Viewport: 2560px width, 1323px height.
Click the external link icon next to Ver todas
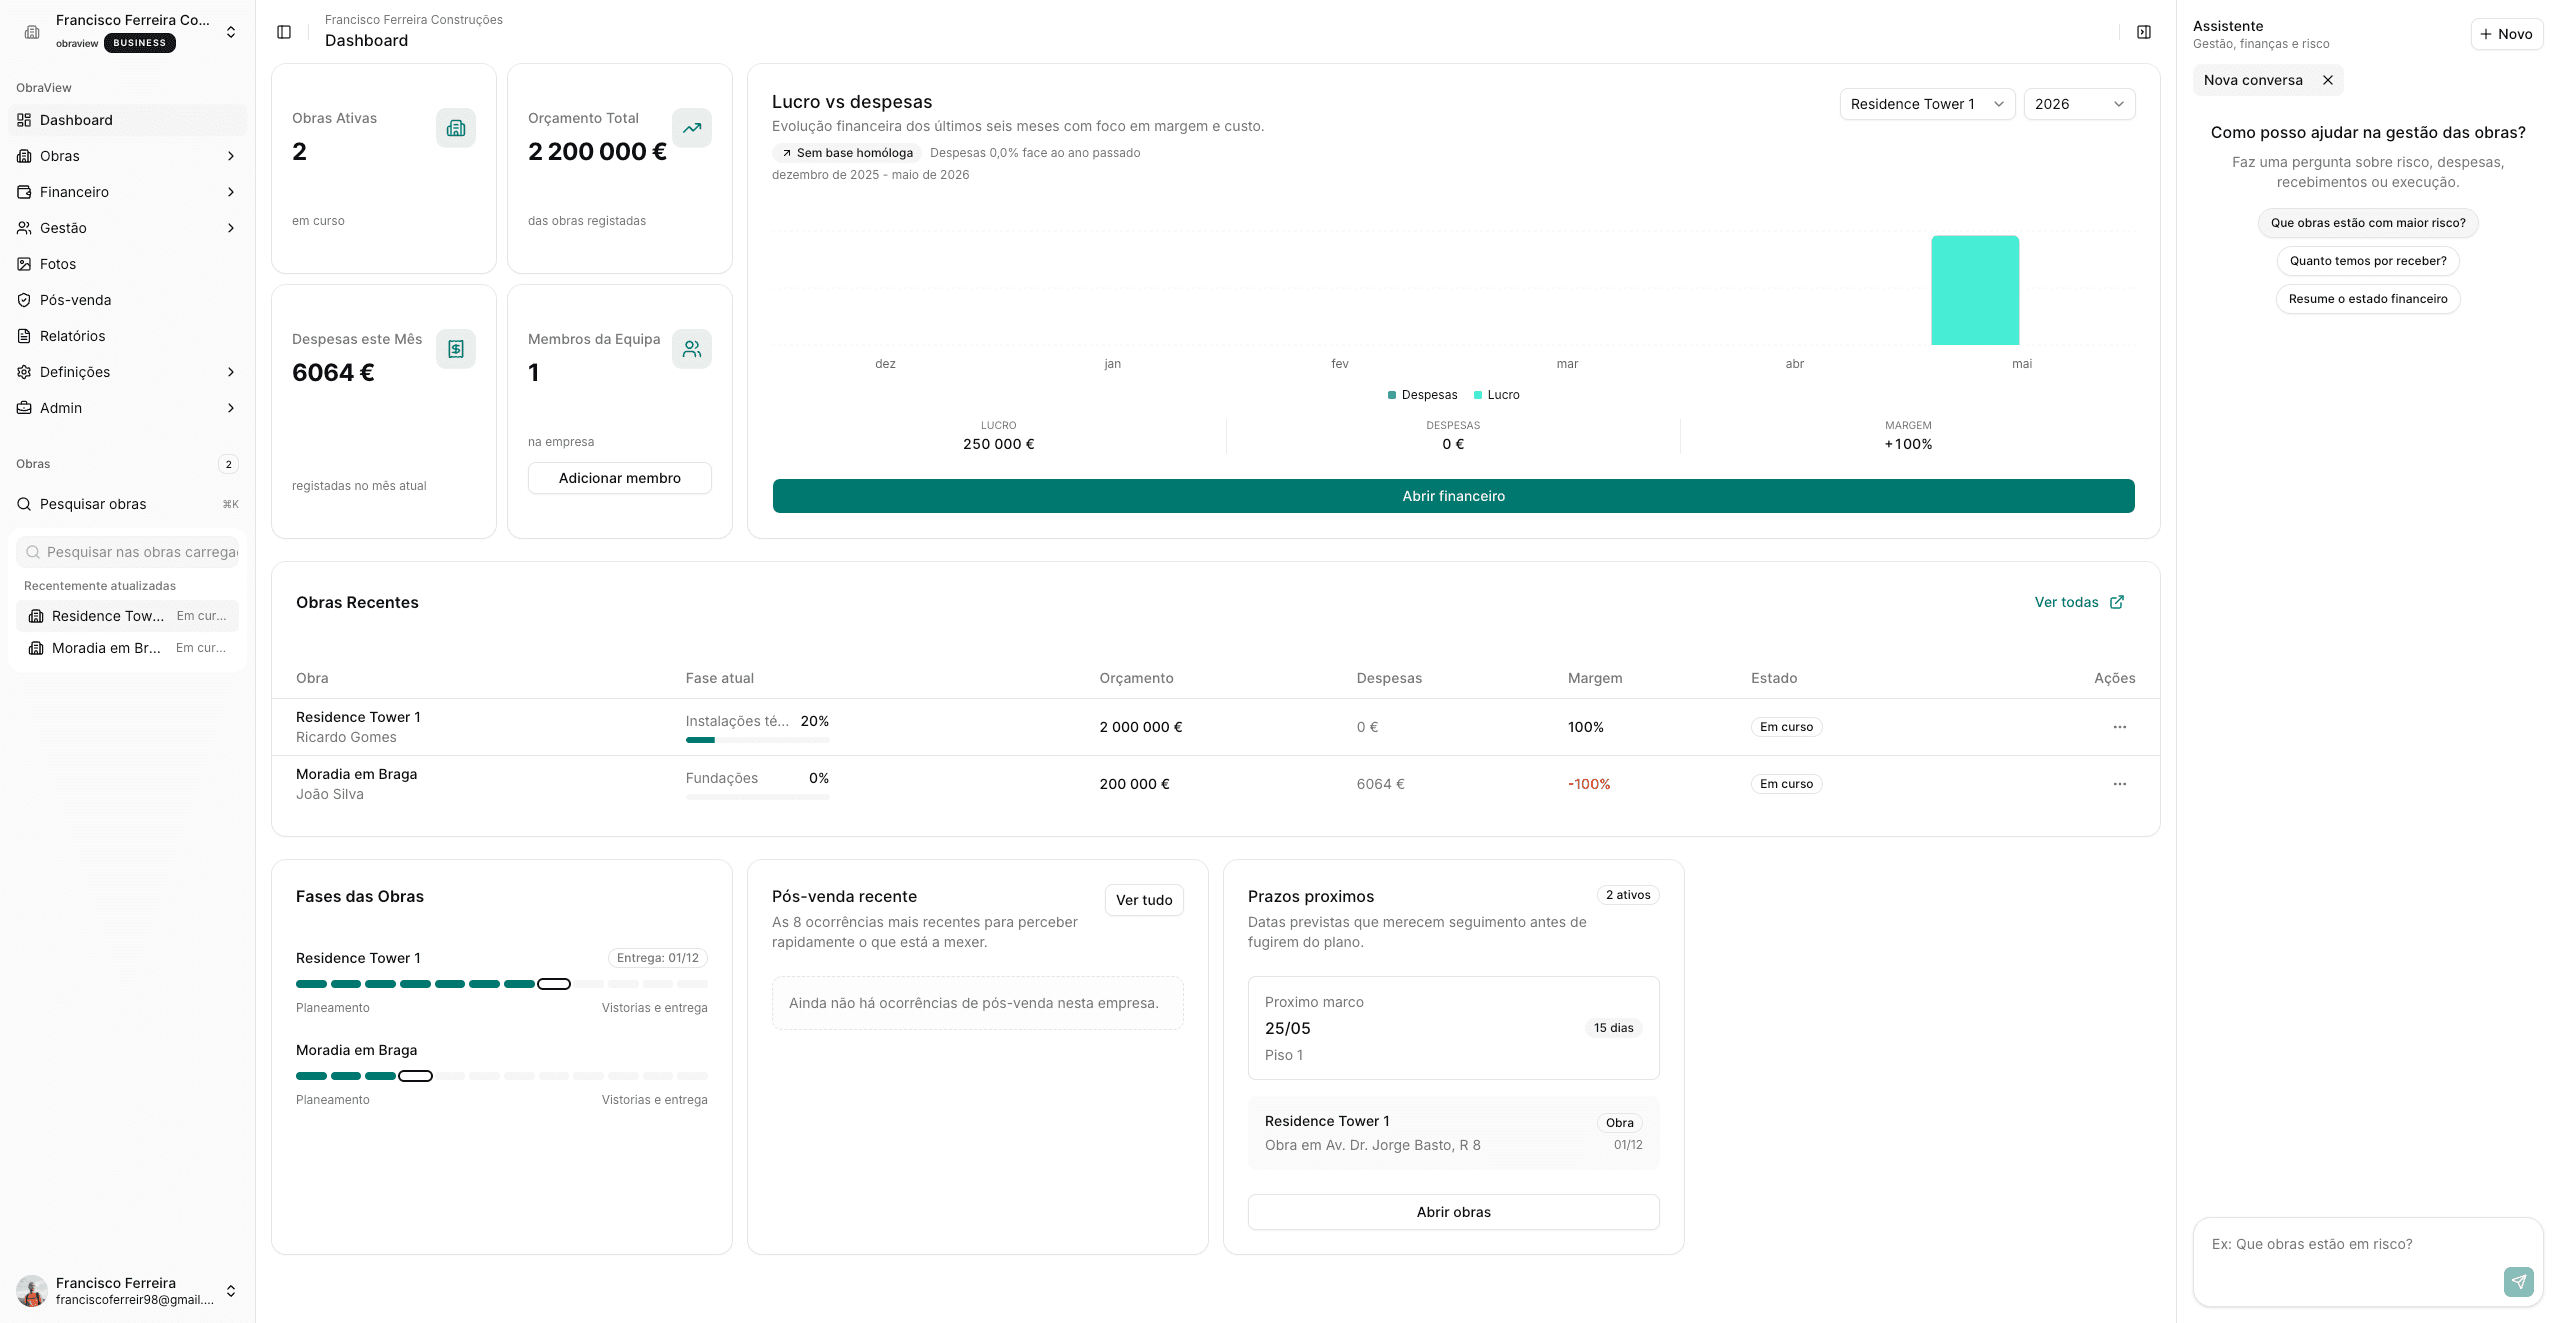coord(2116,602)
